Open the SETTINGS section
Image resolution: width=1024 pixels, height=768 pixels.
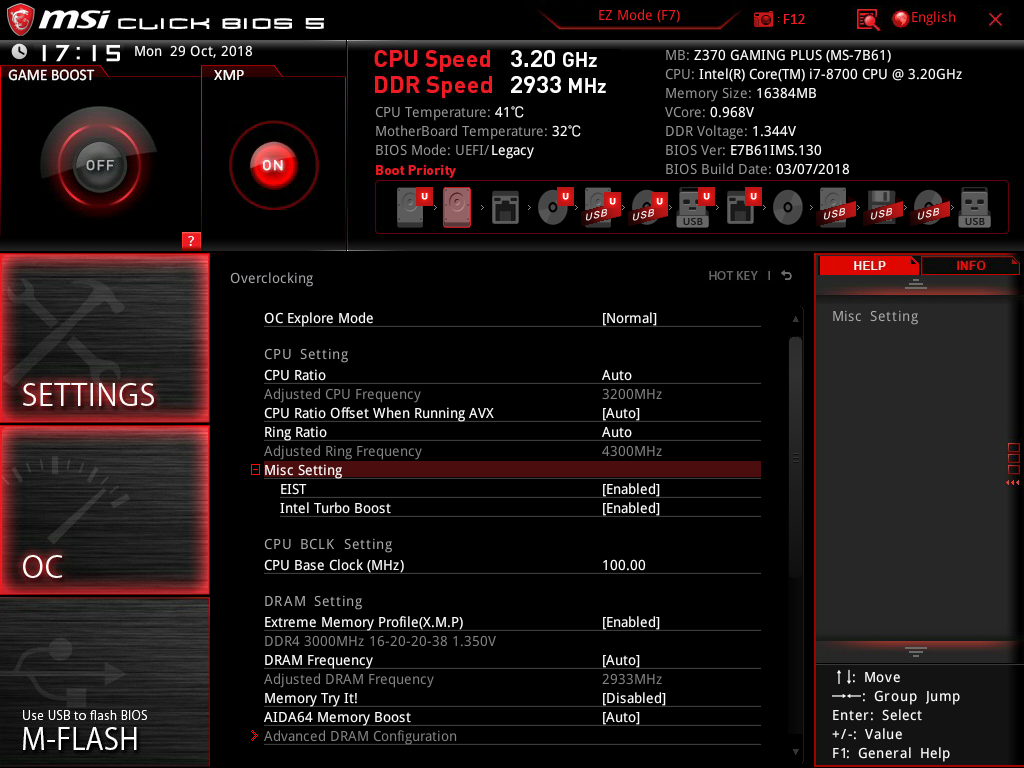coord(105,338)
